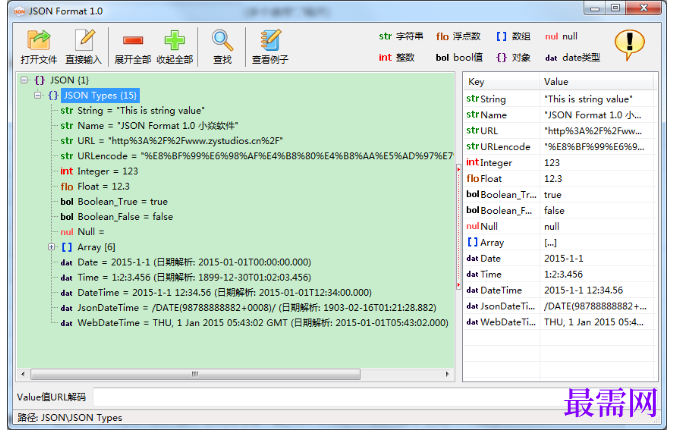
Task: Click the horizontal scrollbar thumb of tree
Action: [195, 374]
